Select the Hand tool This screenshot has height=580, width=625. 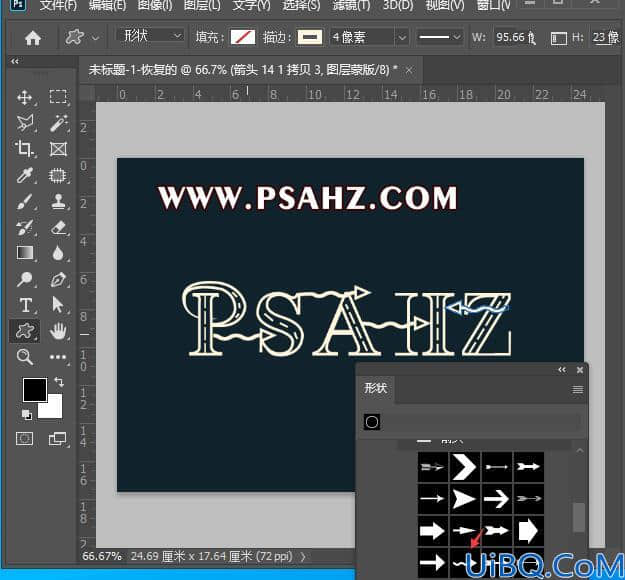58,331
